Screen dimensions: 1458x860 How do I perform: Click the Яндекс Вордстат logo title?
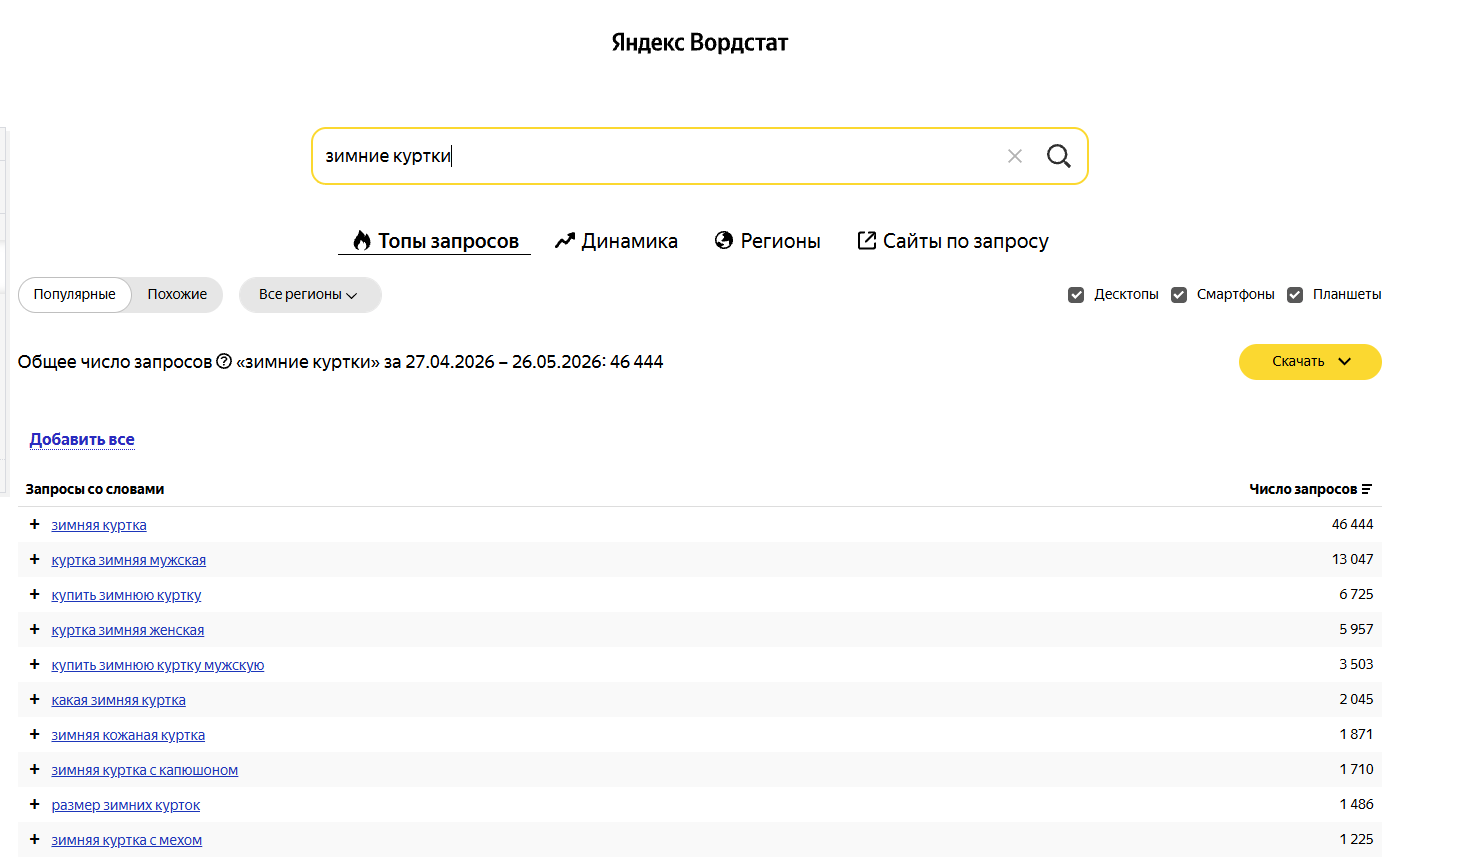coord(700,42)
